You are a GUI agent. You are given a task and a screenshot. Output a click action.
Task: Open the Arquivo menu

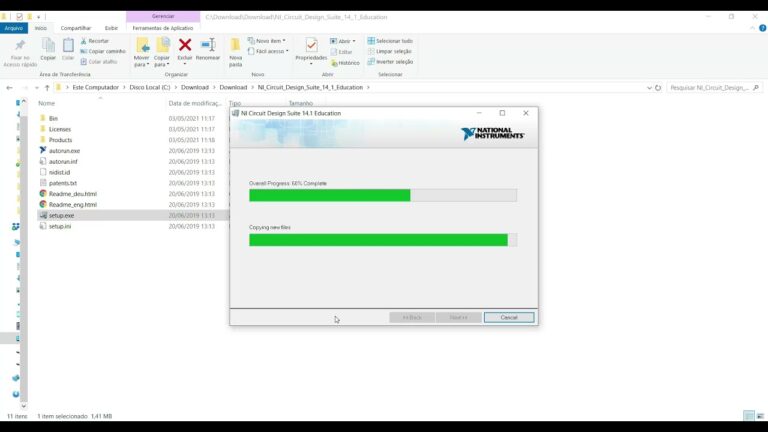14,28
